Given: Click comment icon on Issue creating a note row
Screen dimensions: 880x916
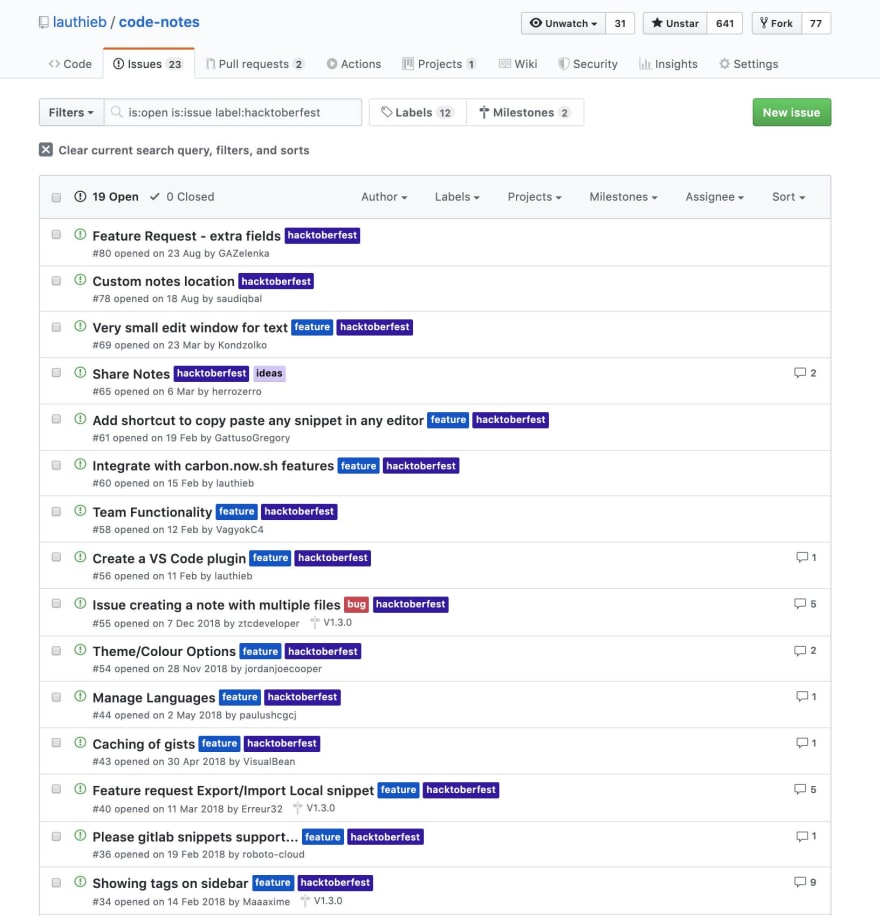Looking at the screenshot, I should point(799,603).
